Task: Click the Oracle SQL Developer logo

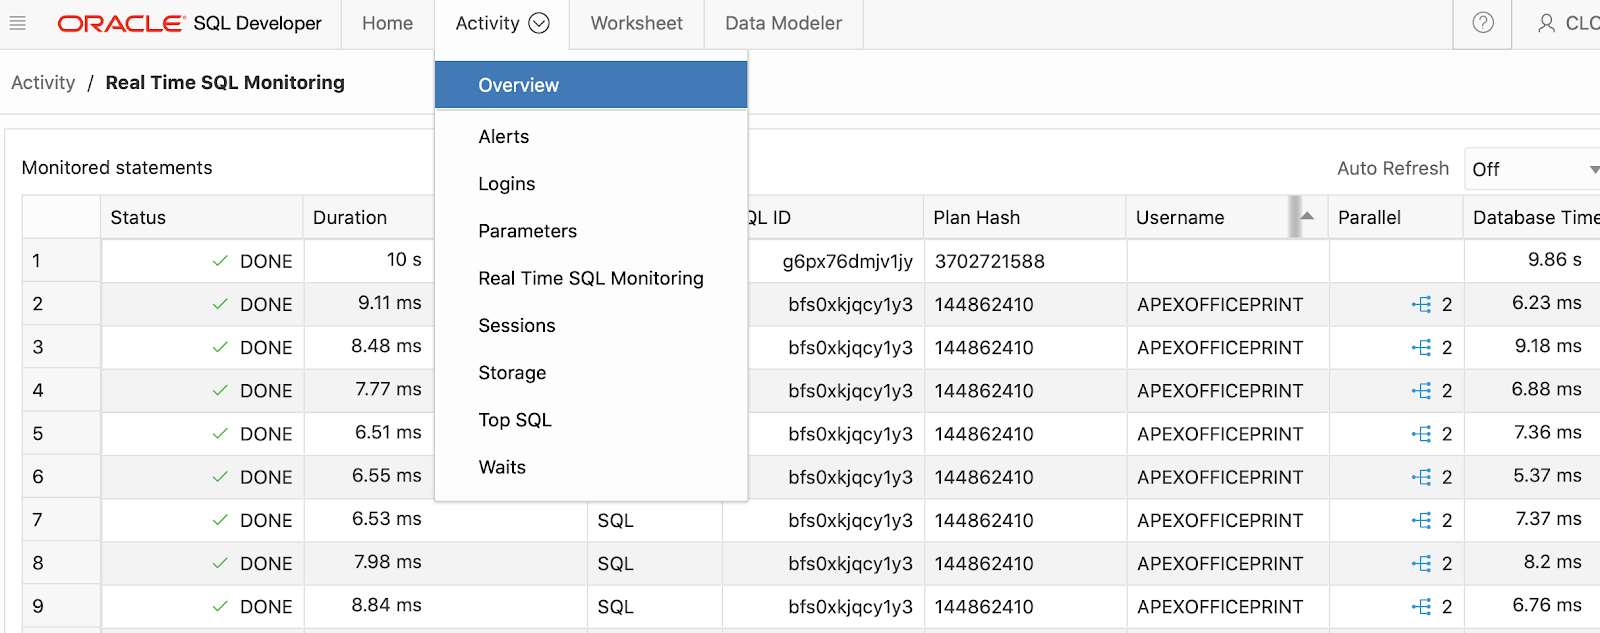Action: point(190,23)
